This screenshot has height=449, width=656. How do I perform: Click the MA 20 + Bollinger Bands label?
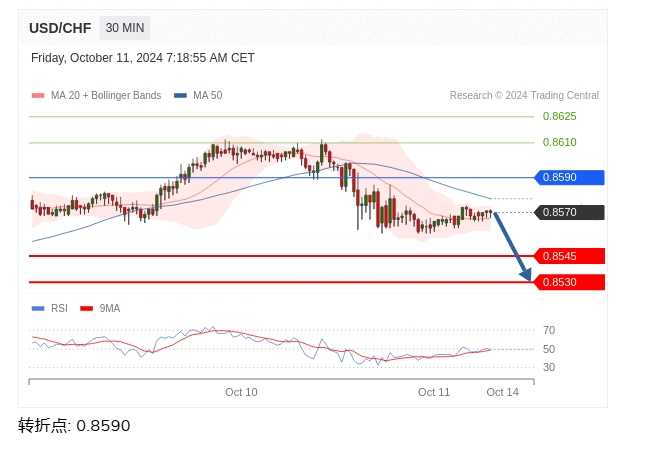click(106, 95)
